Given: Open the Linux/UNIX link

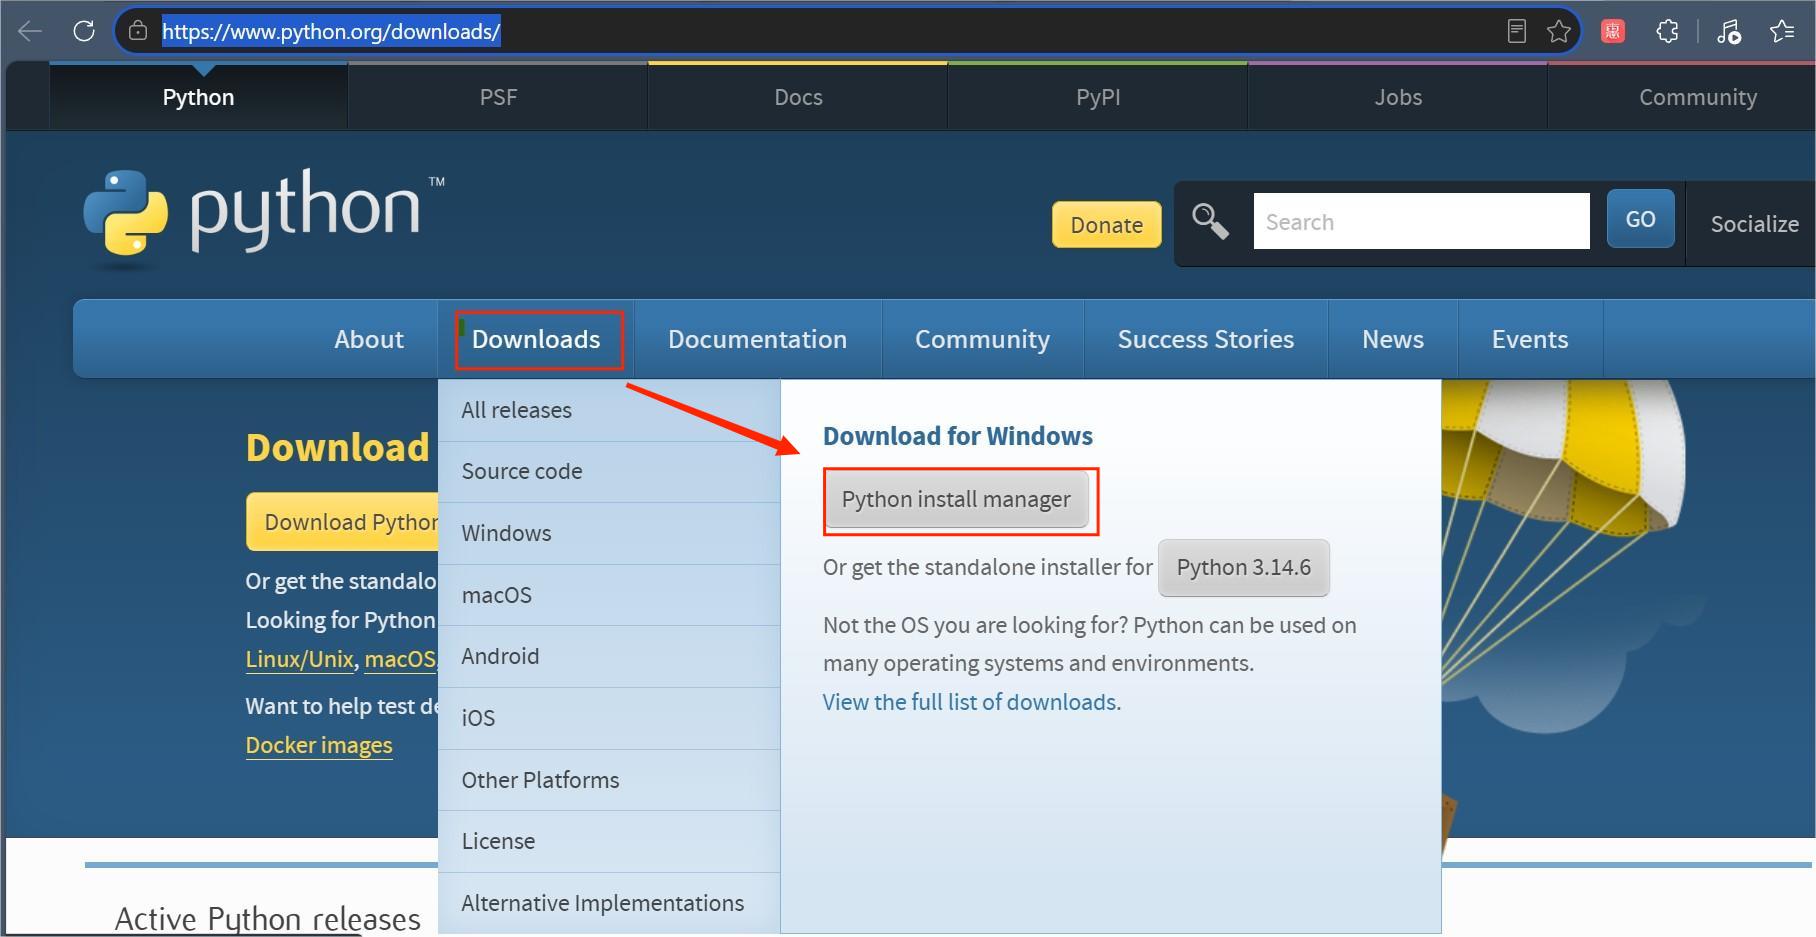Looking at the screenshot, I should pos(299,660).
